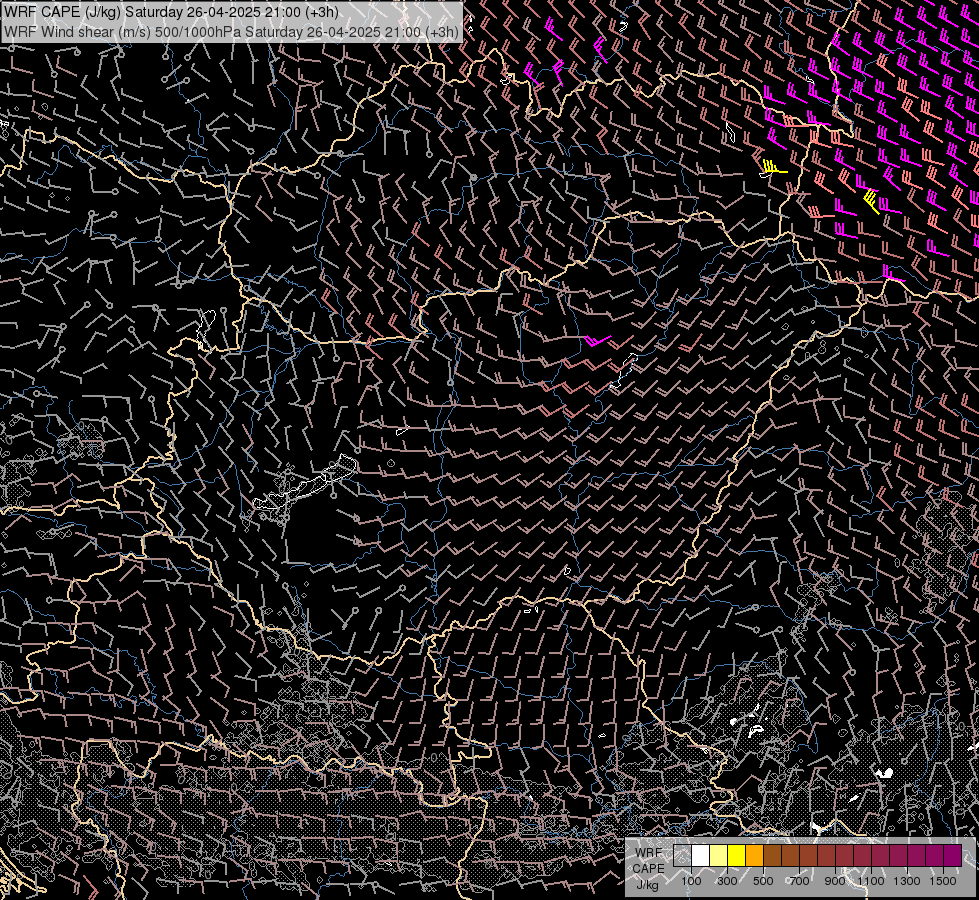Click the legend value 100
The width and height of the screenshot is (979, 900).
[691, 881]
